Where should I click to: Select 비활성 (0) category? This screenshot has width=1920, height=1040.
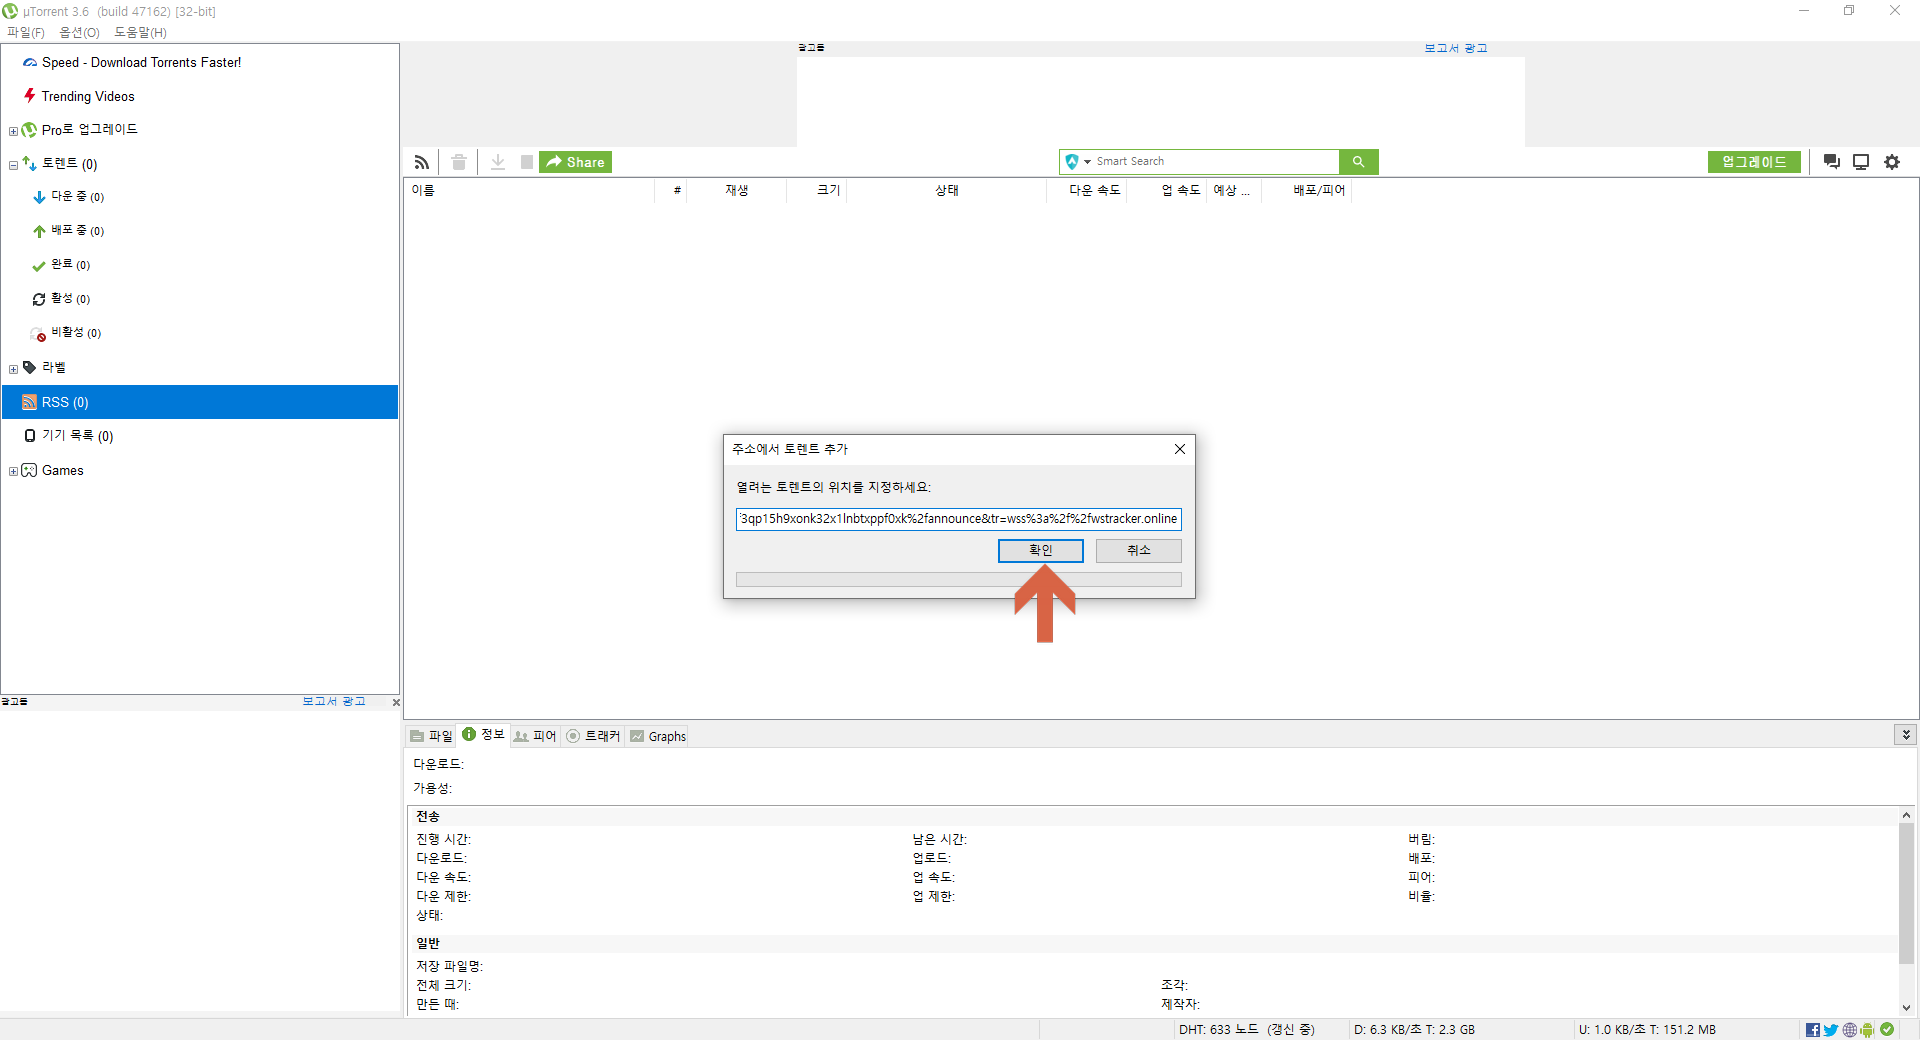(x=76, y=333)
